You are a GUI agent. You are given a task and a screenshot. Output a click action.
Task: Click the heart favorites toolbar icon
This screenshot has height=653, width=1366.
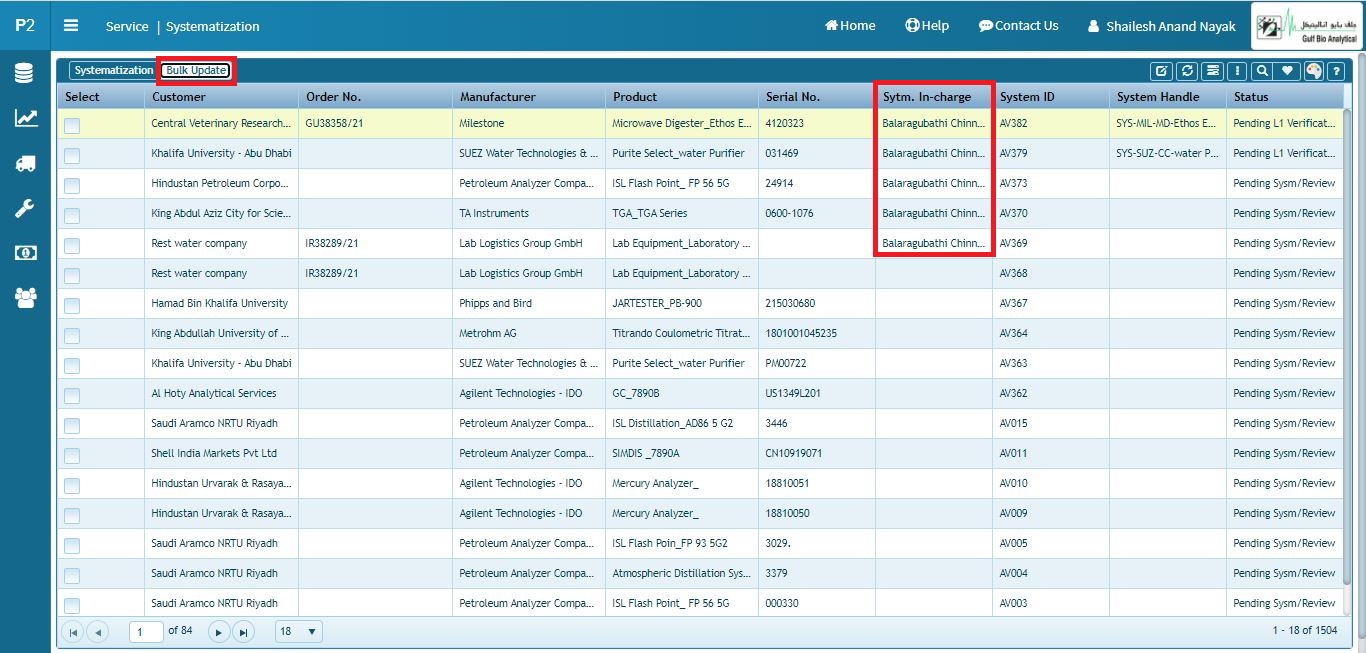pos(1288,71)
